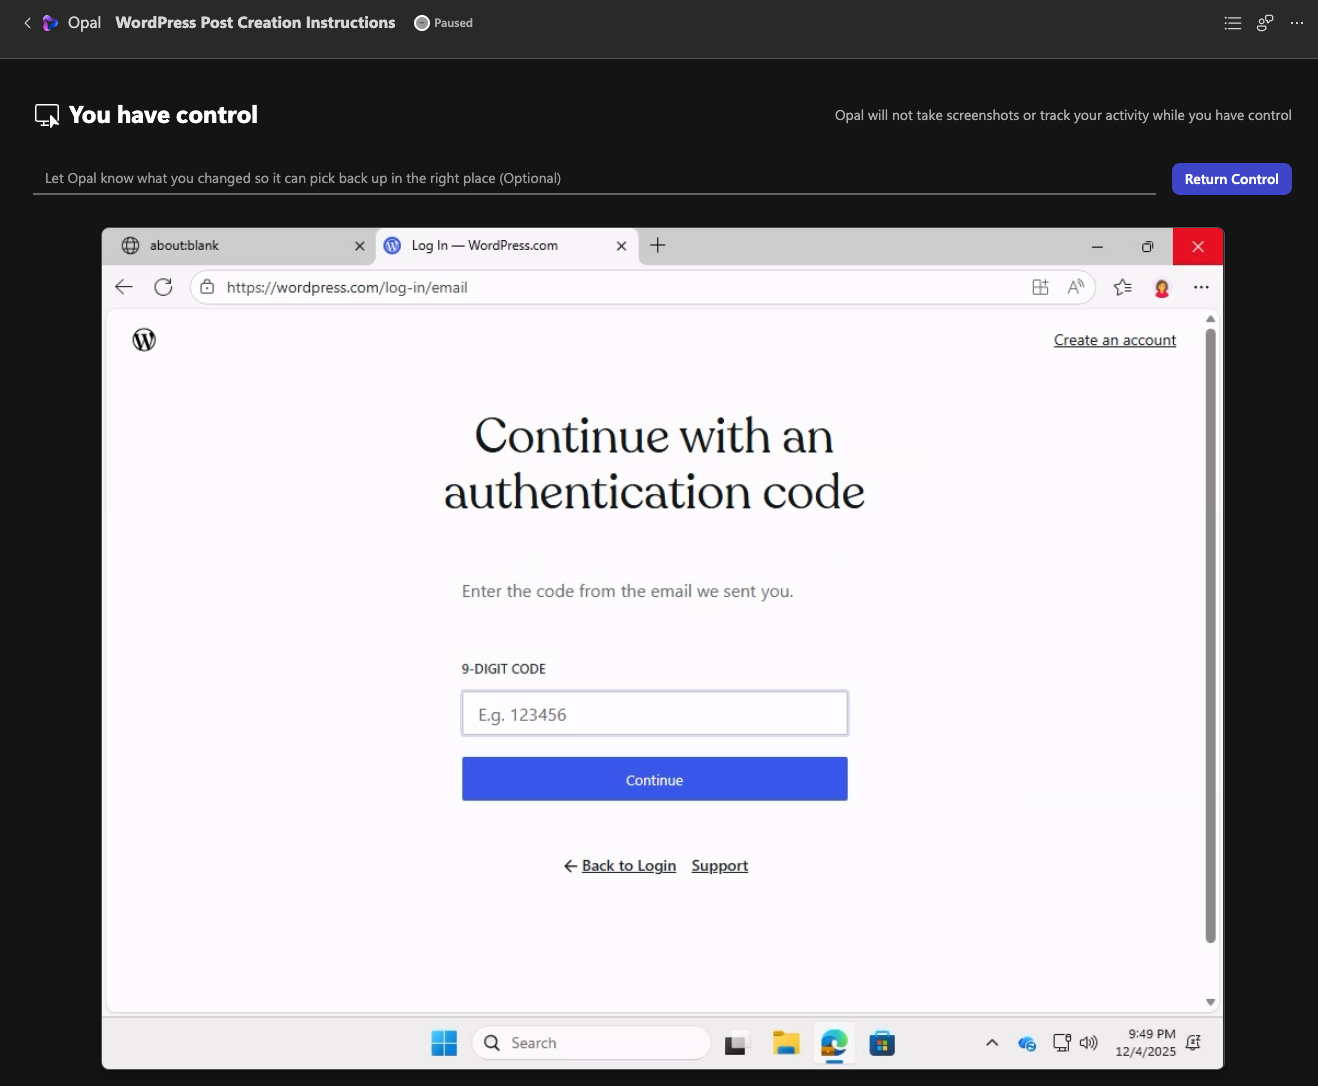Click the browser back arrow
This screenshot has height=1086, width=1318.
pyautogui.click(x=124, y=287)
